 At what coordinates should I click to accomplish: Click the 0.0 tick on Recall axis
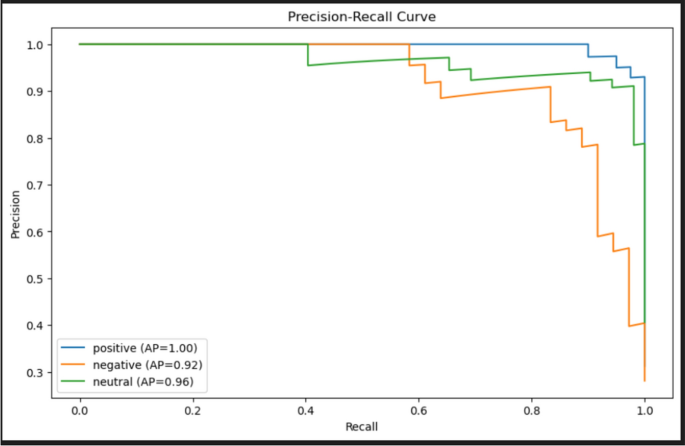pyautogui.click(x=79, y=408)
